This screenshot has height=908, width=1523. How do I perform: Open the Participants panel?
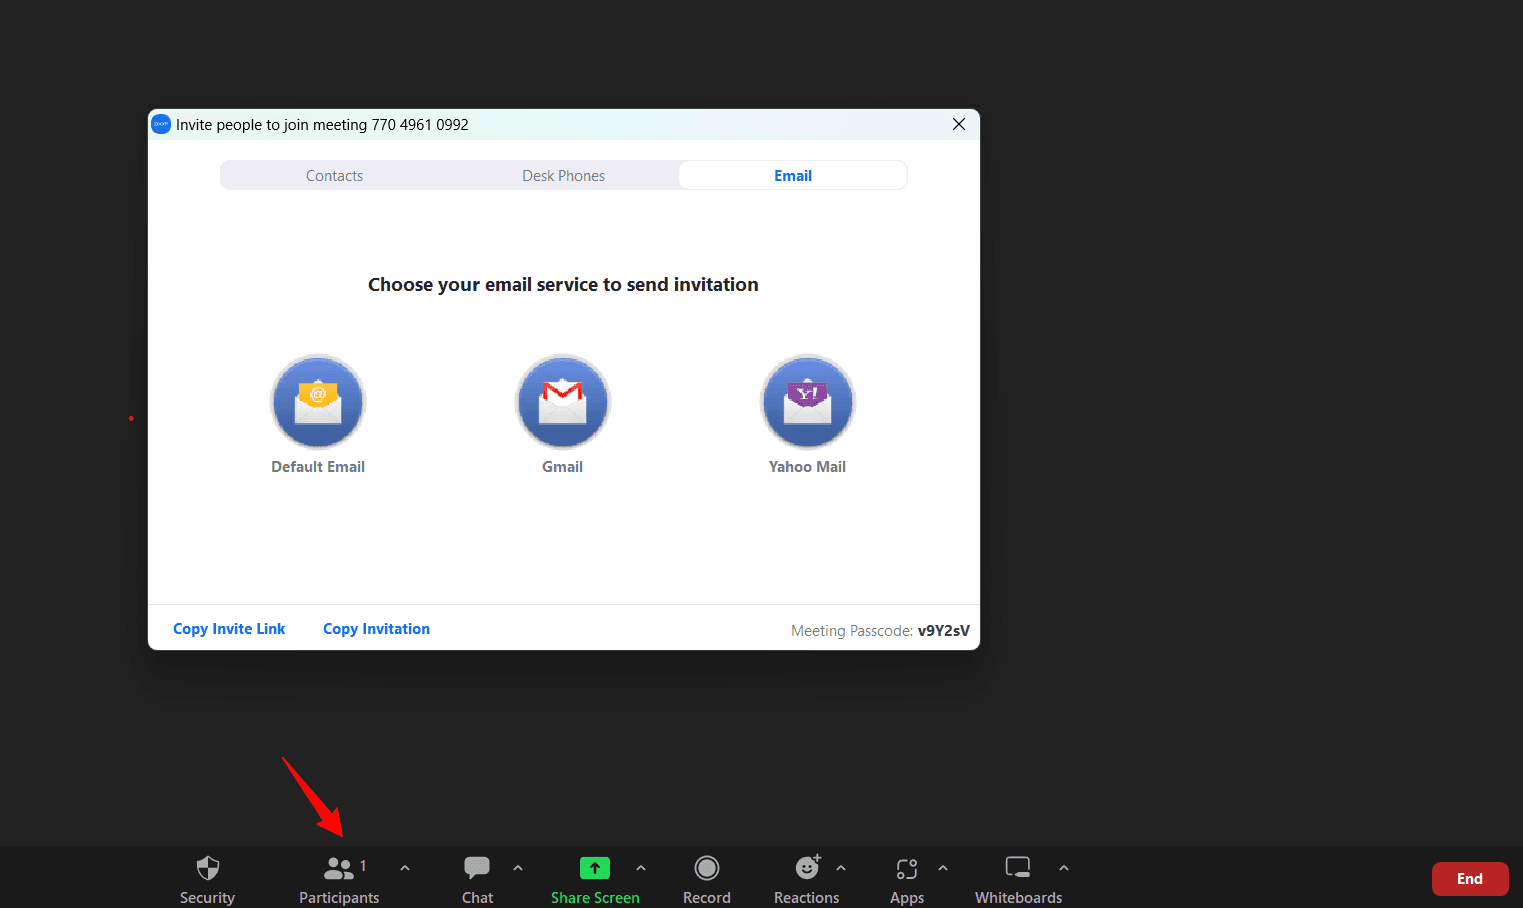click(x=339, y=879)
